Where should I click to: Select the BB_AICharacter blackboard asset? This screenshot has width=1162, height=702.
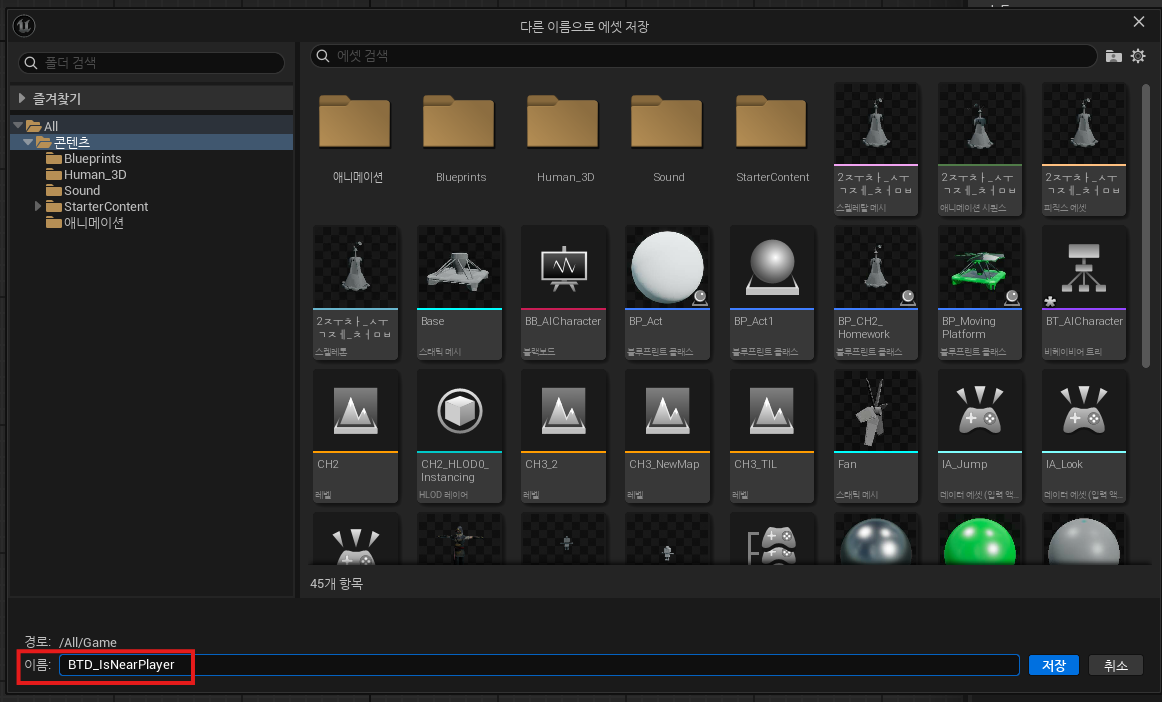(x=563, y=293)
